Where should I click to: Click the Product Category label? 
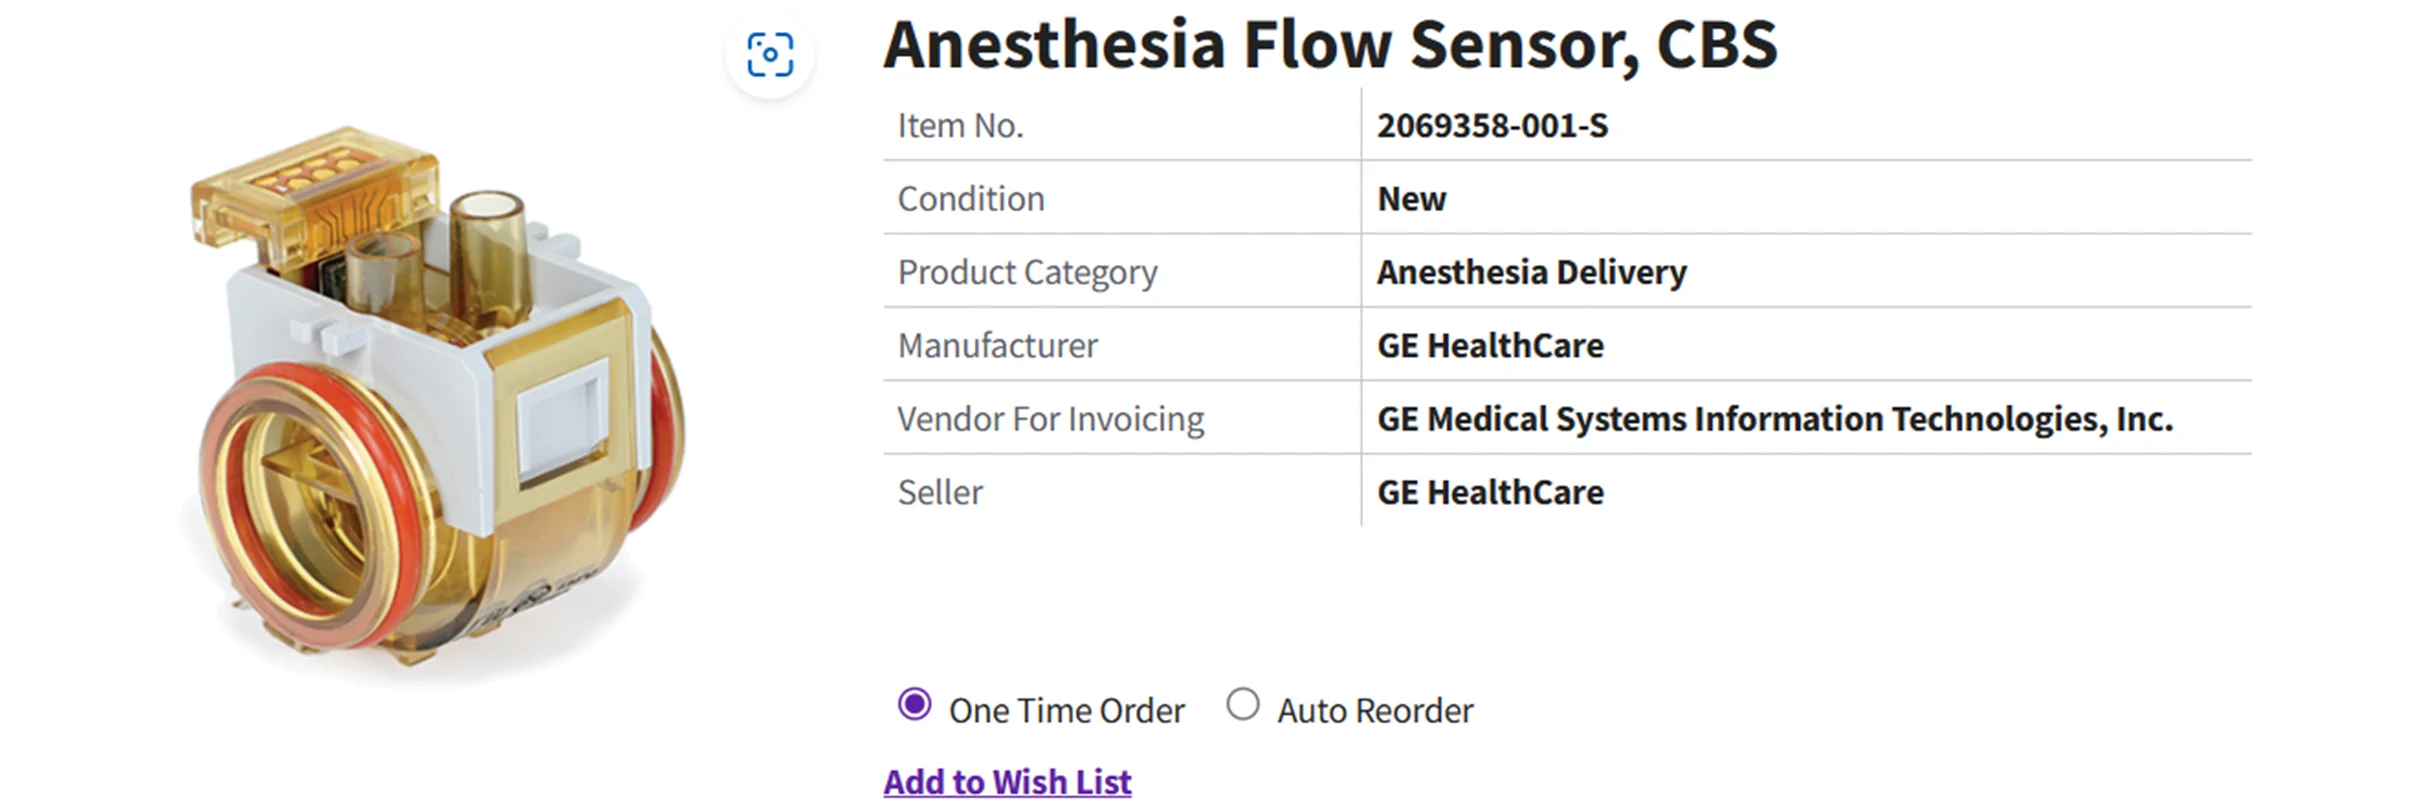[x=1027, y=272]
